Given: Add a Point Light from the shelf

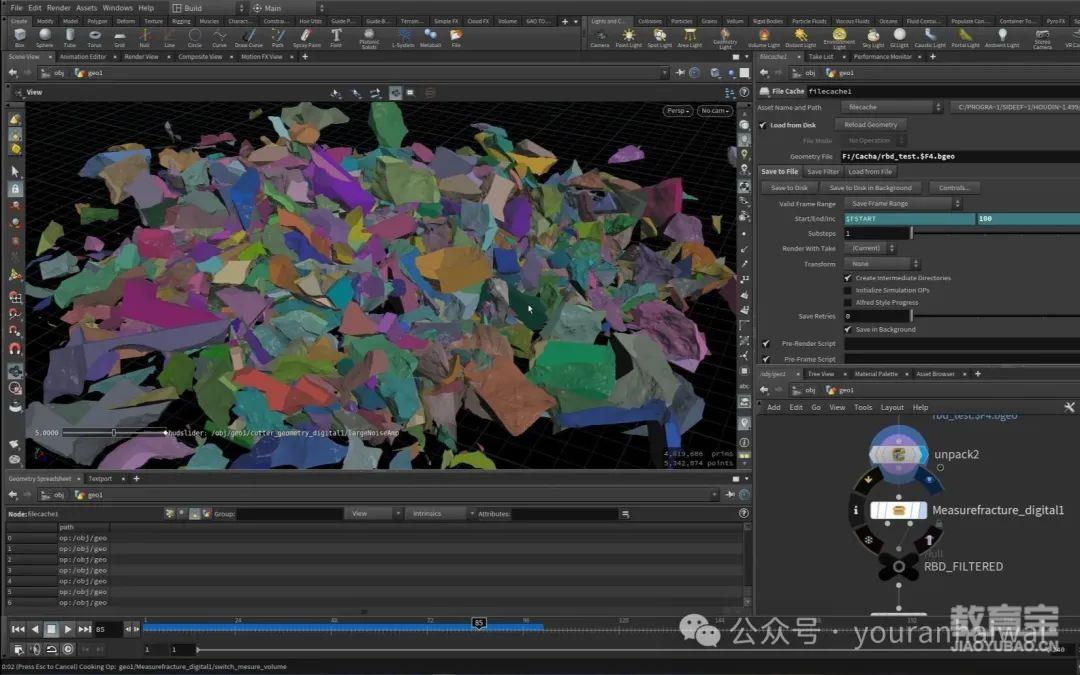Looking at the screenshot, I should coord(628,38).
